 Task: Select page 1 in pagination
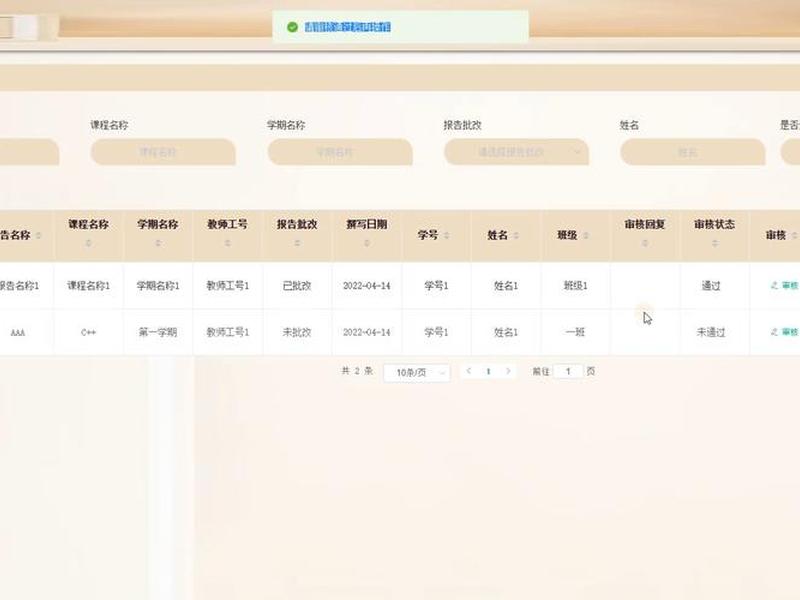click(488, 371)
